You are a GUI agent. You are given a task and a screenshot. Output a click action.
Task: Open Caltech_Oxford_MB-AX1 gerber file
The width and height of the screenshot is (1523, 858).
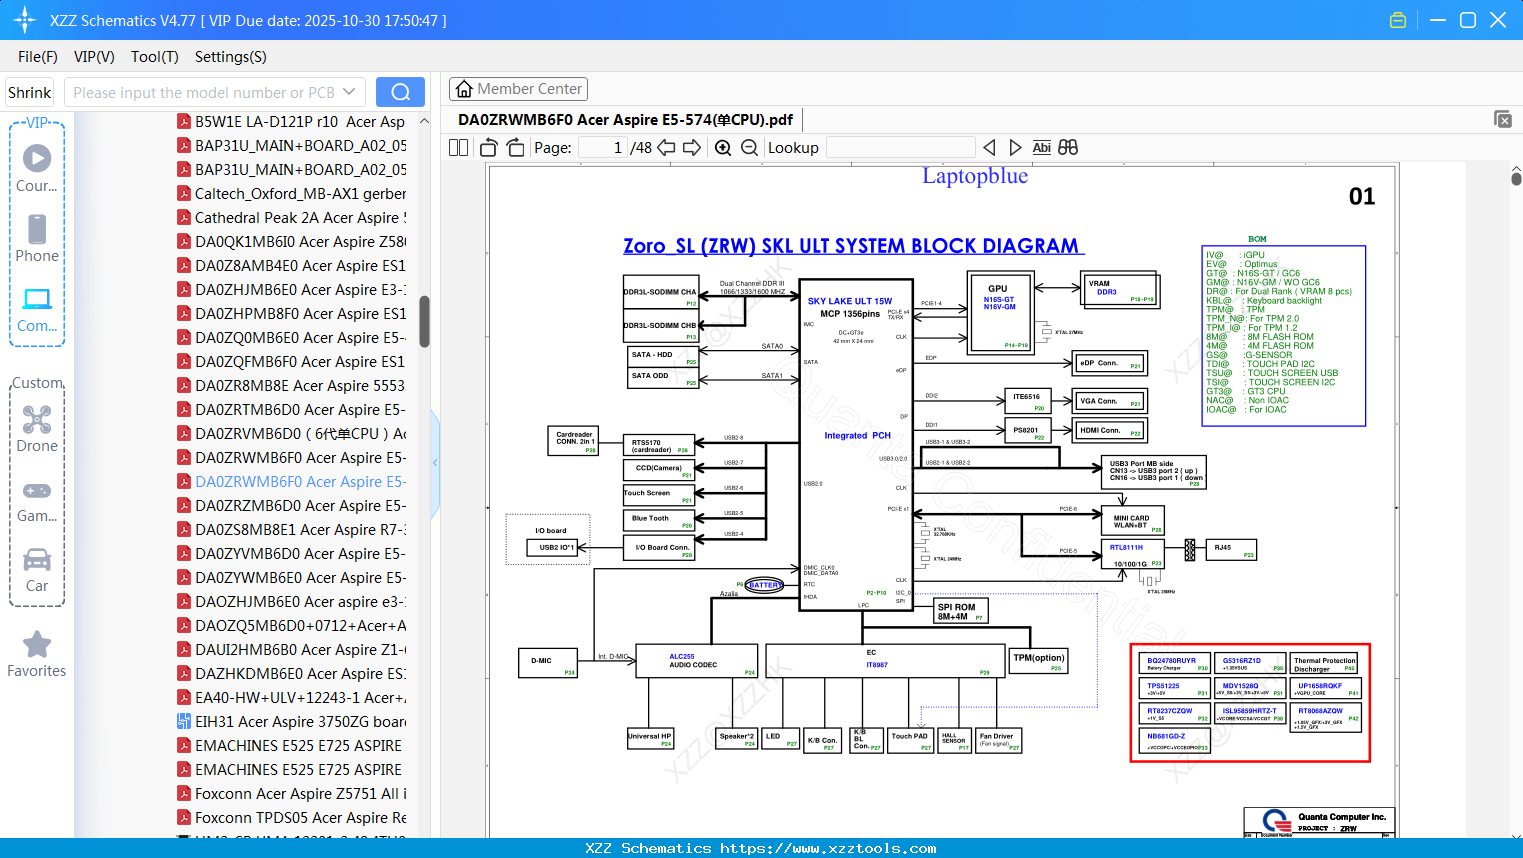[x=291, y=194]
